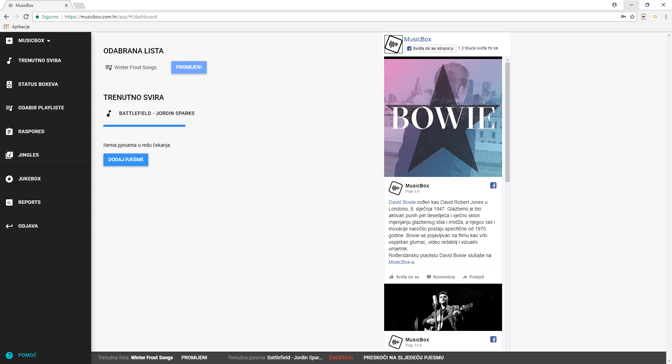Screen dimensions: 672x364
Task: Click the Reports chart icon
Action: click(9, 202)
